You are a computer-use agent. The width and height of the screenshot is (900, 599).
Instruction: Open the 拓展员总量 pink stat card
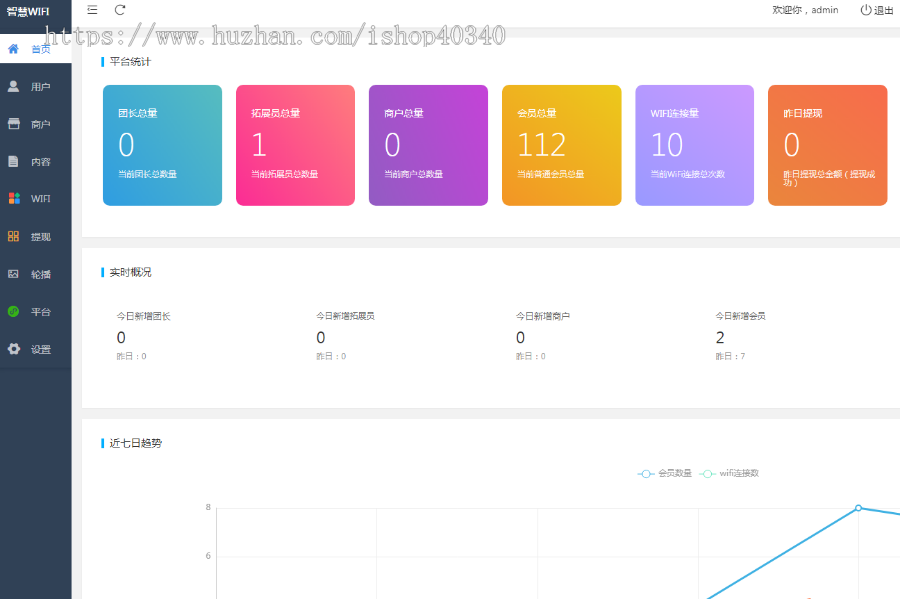click(x=296, y=145)
